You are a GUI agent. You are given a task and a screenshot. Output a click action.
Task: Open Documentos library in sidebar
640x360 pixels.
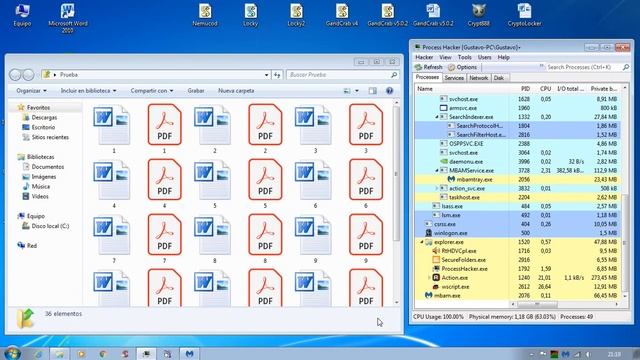[x=47, y=167]
